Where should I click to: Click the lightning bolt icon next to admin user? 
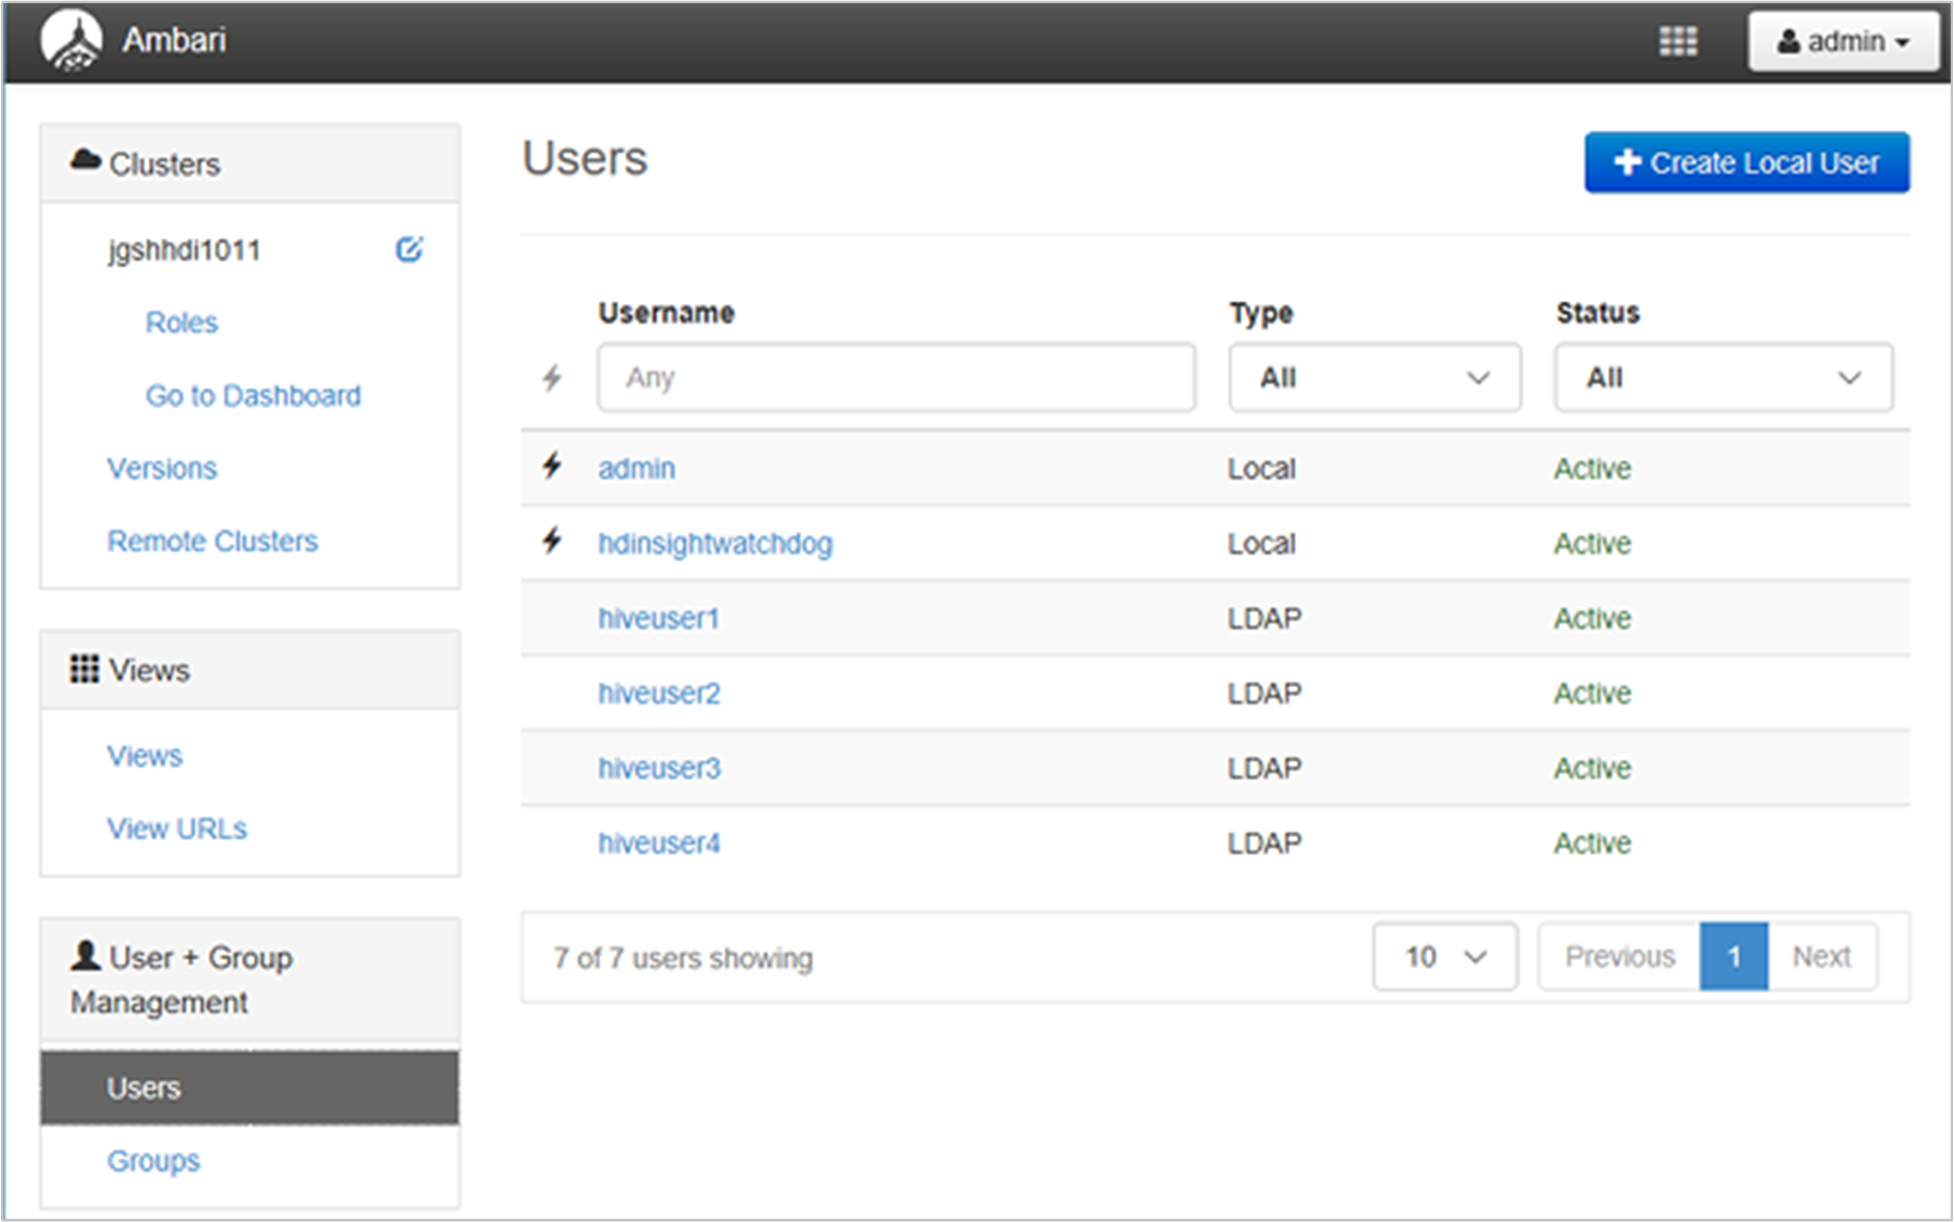click(x=553, y=466)
